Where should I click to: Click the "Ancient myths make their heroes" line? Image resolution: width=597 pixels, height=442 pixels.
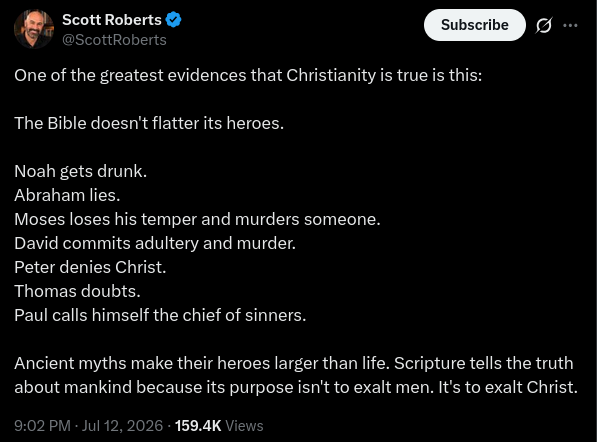(x=294, y=364)
